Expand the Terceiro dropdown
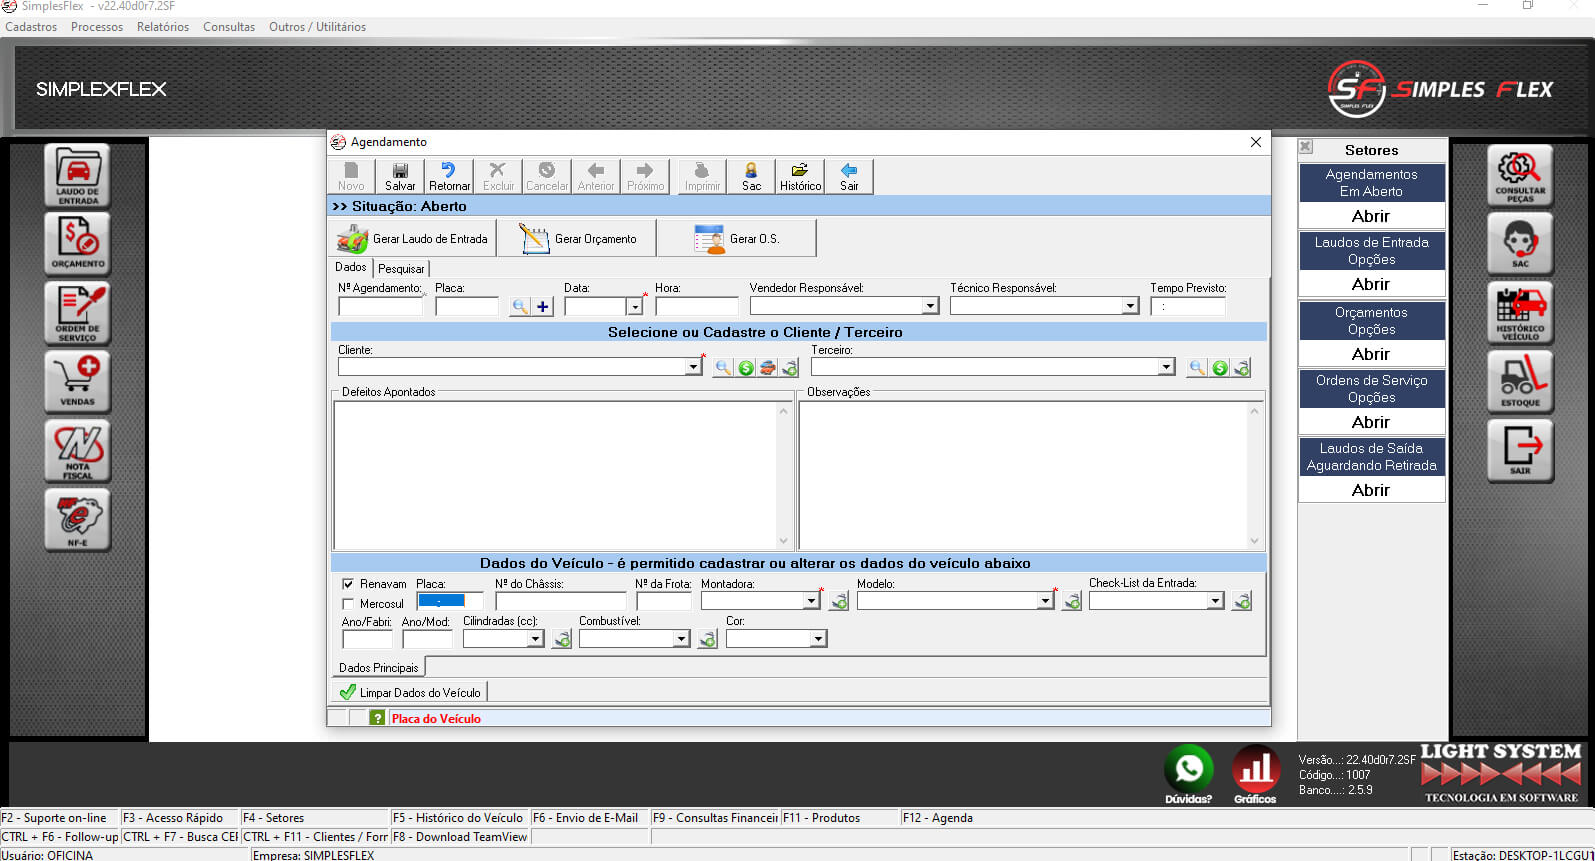This screenshot has height=861, width=1595. (1166, 367)
